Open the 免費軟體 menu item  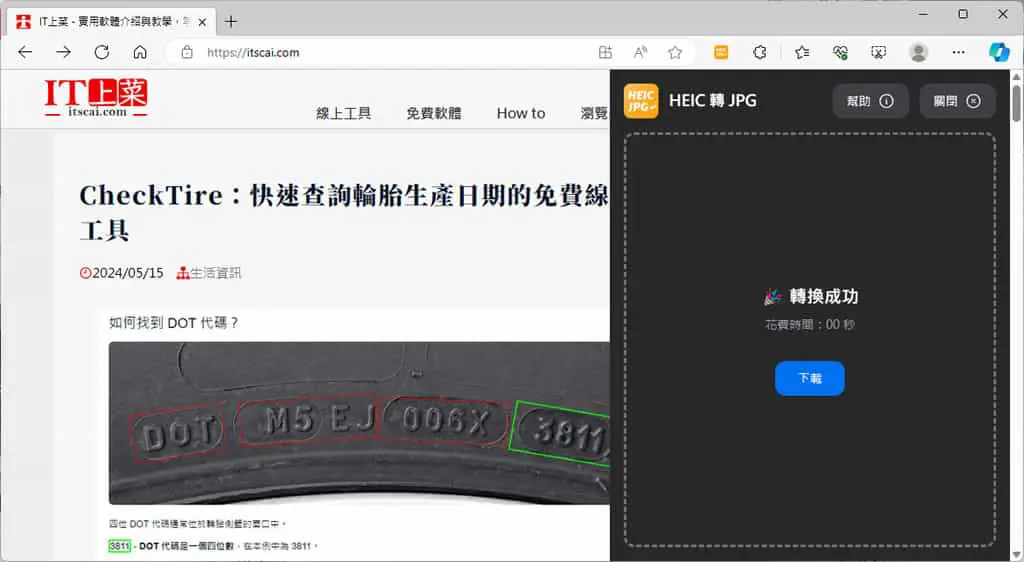[x=434, y=114]
